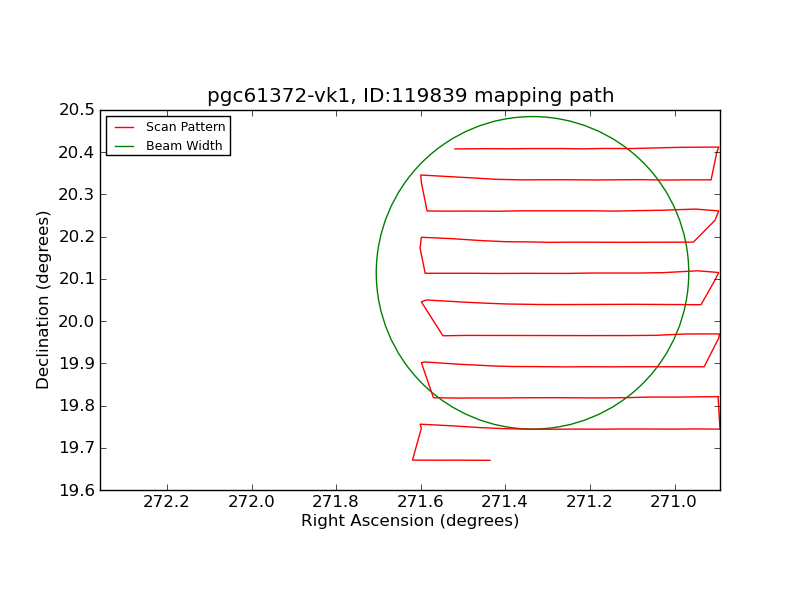Viewport: 800px width, 600px height.
Task: Click the 271.0 right ascension tick label
Action: [673, 502]
